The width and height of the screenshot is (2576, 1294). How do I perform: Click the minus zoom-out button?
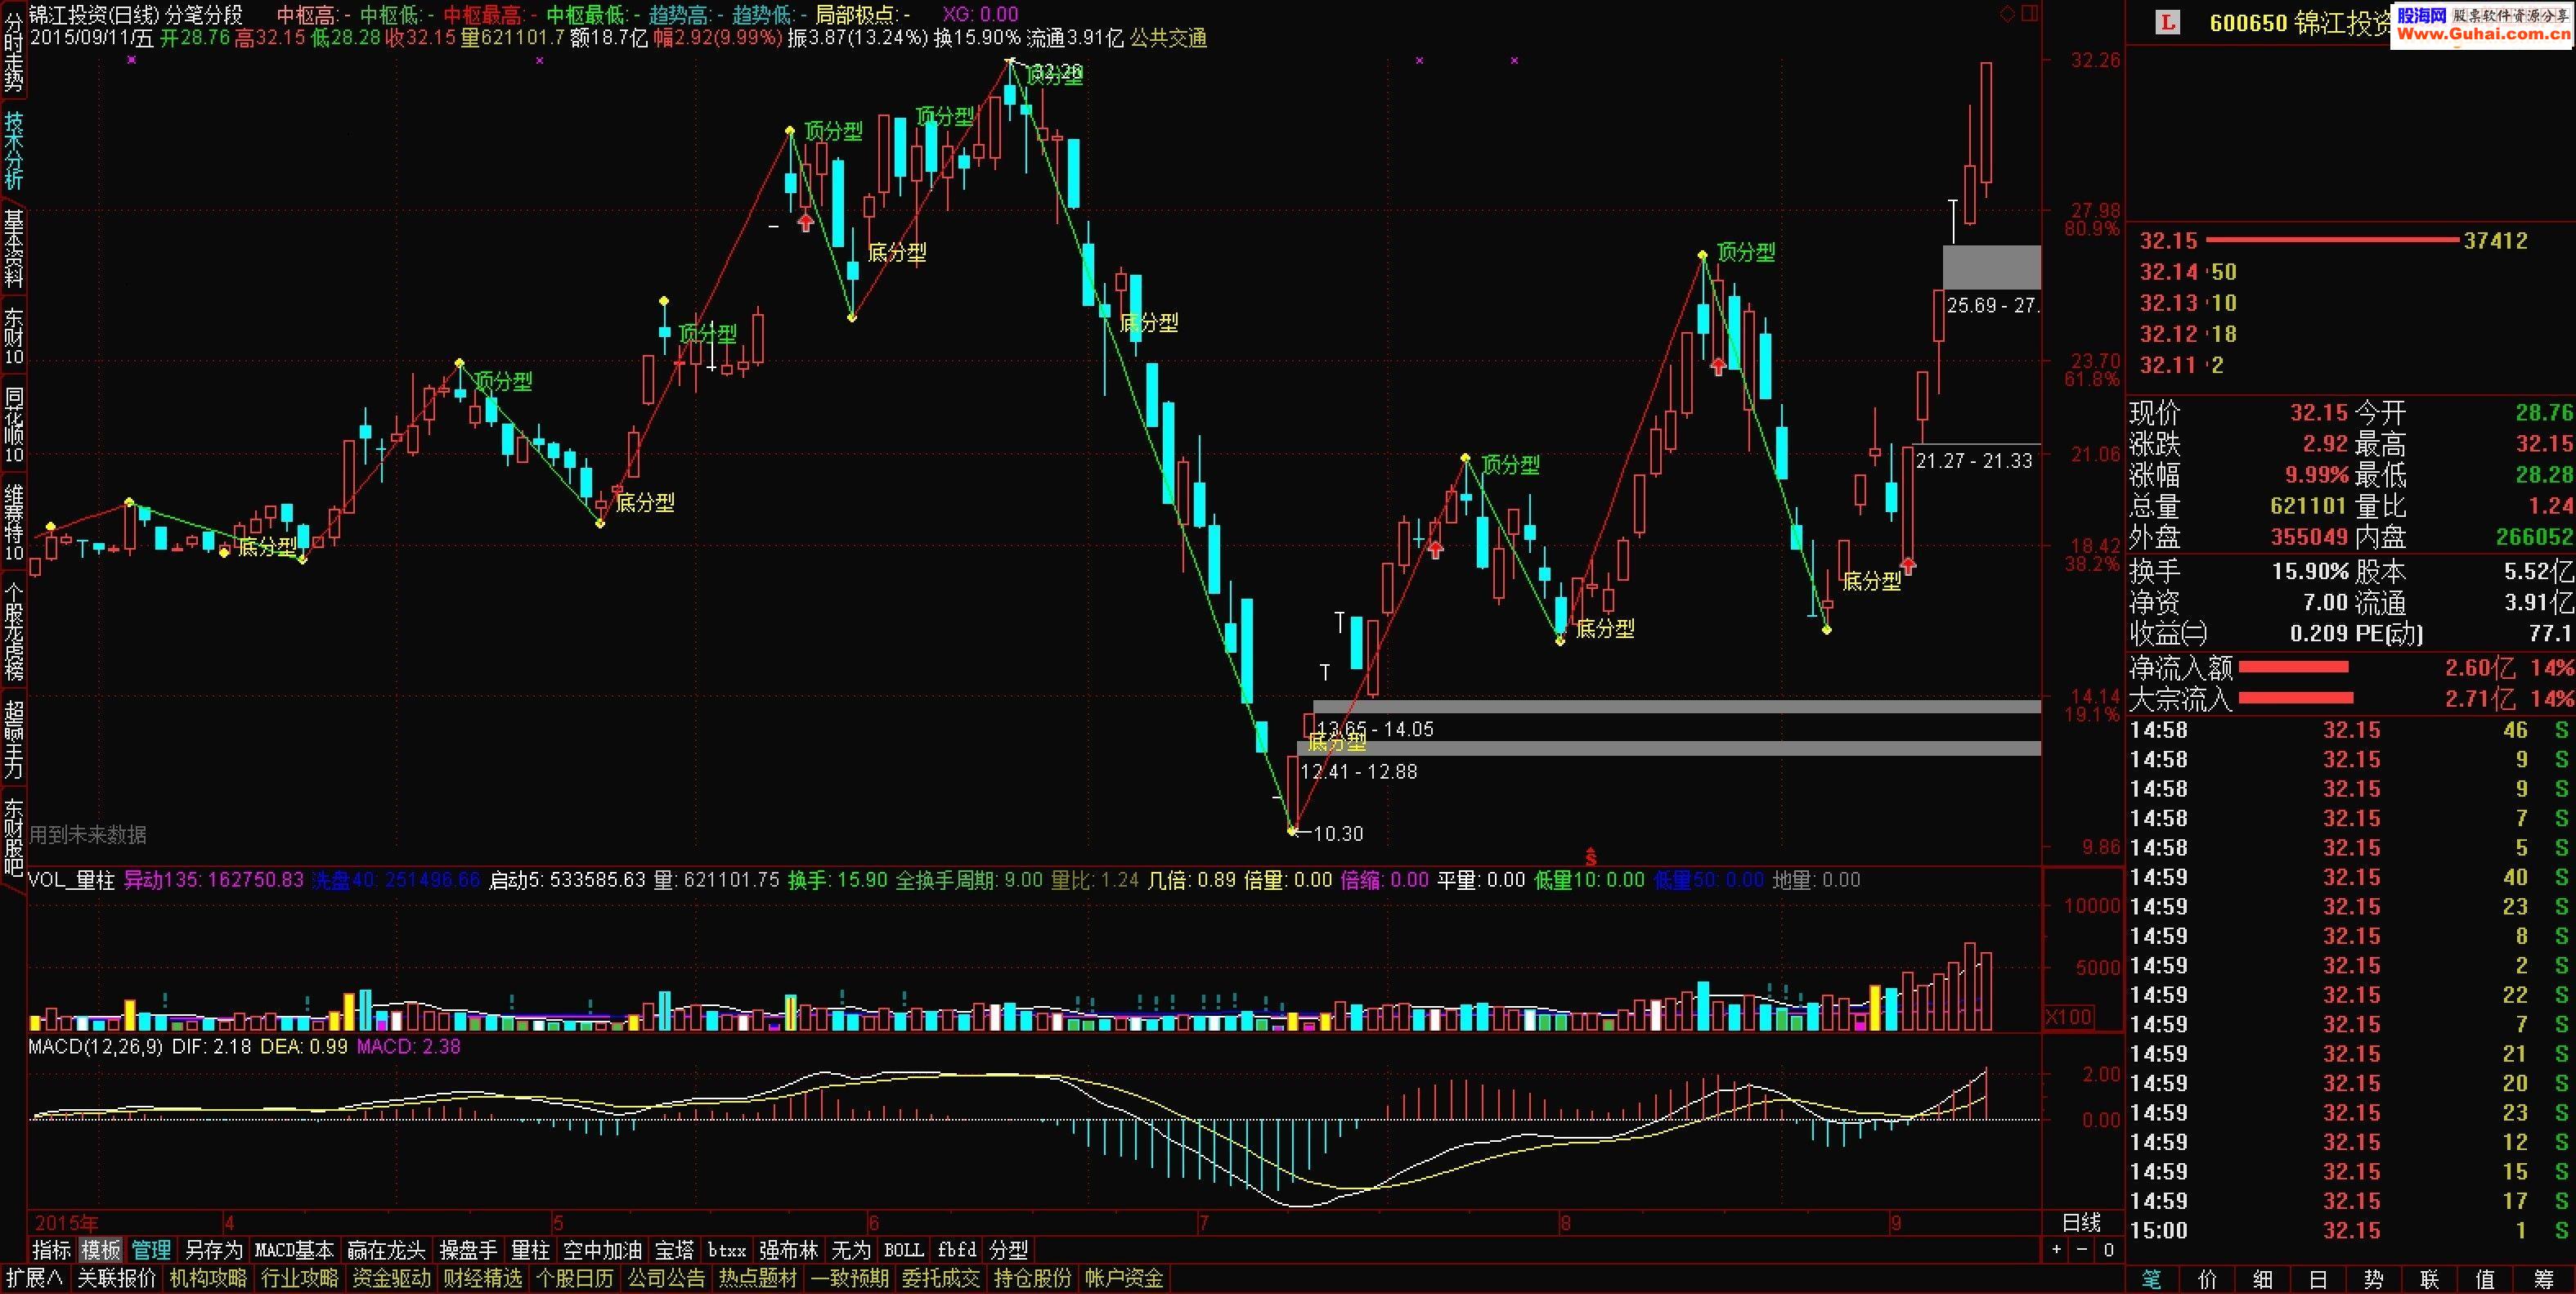point(2082,1250)
